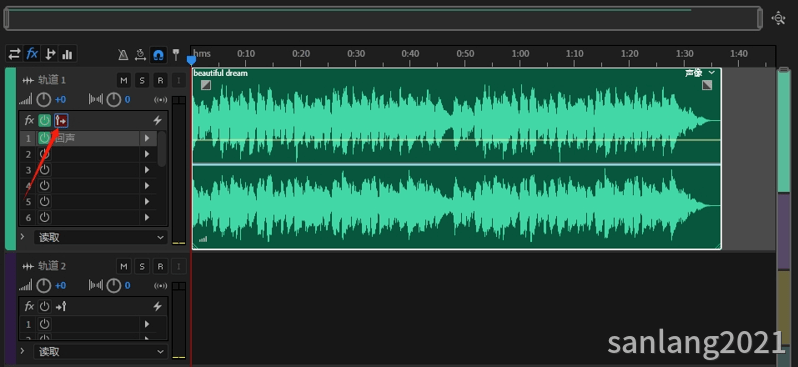Click the clip's fade-in handle
This screenshot has height=367, width=798.
tap(206, 85)
